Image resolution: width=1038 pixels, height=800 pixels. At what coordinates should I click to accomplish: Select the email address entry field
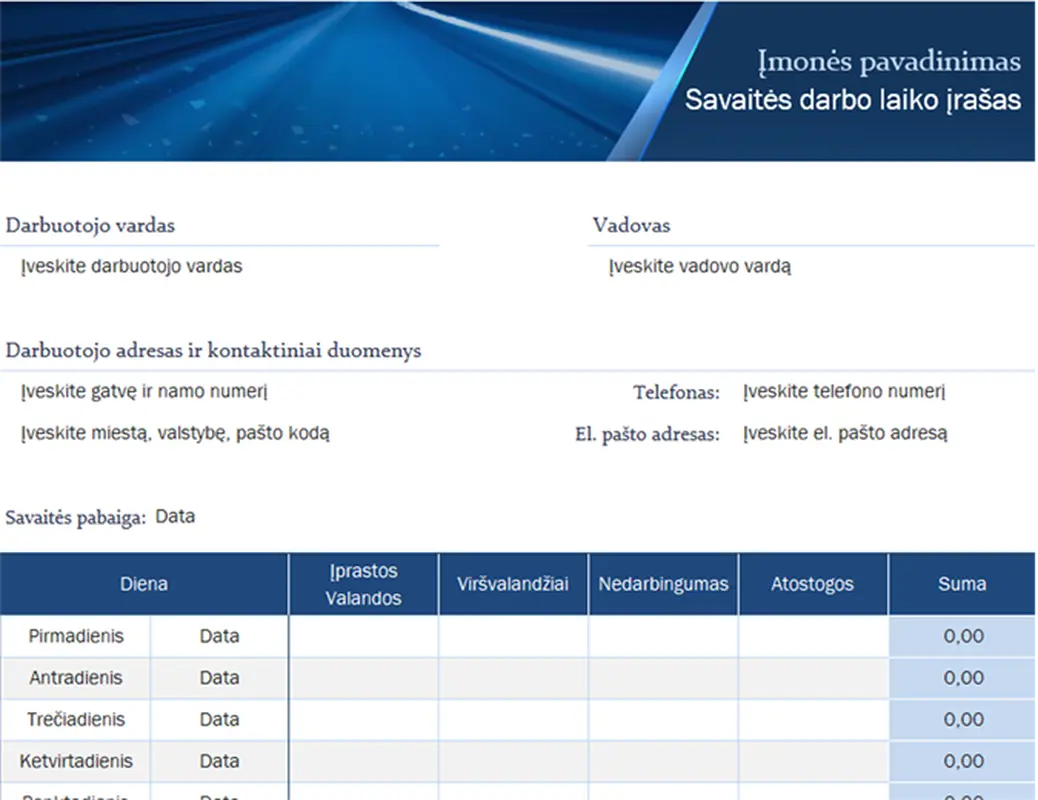coord(845,434)
